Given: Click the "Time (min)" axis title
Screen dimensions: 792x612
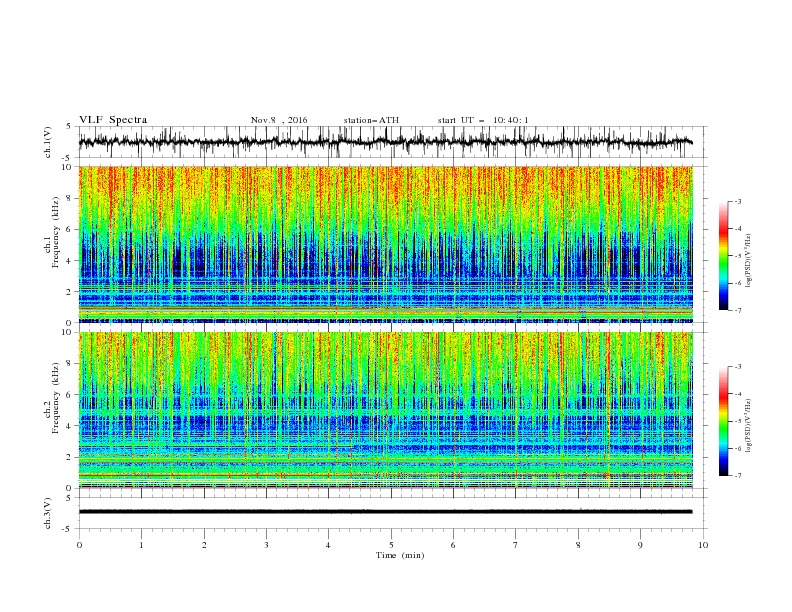Looking at the screenshot, I should [x=400, y=555].
